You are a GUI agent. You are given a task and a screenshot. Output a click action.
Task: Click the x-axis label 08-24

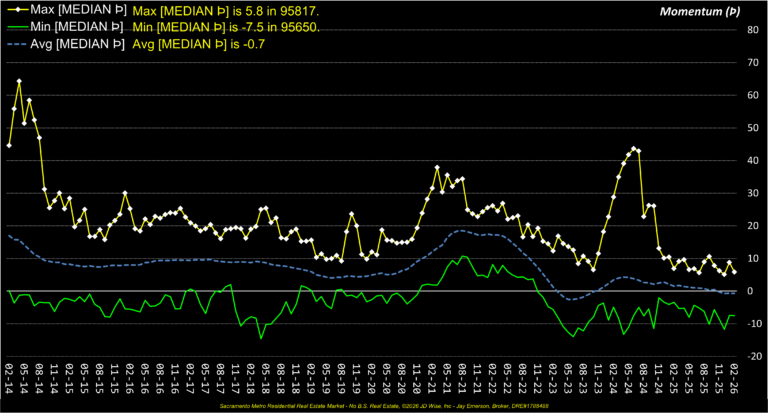(644, 379)
